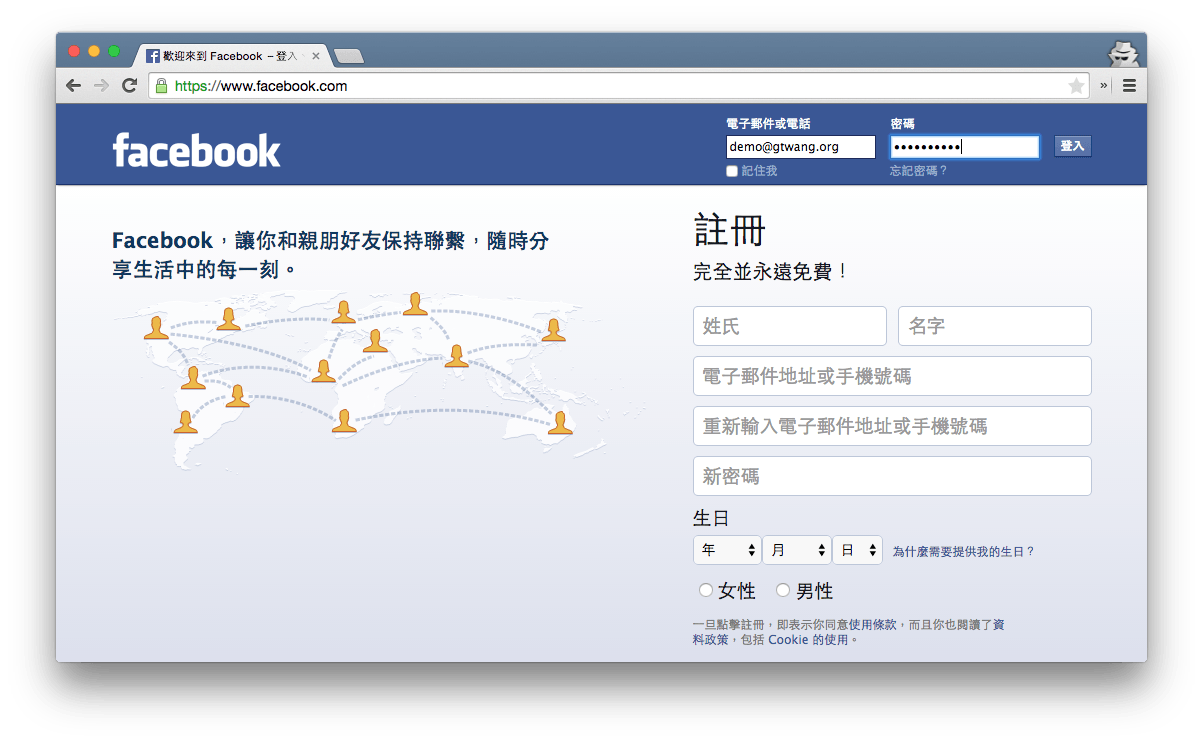Open the 月 birthday month dropdown
Viewport: 1203px width, 742px height.
point(796,549)
